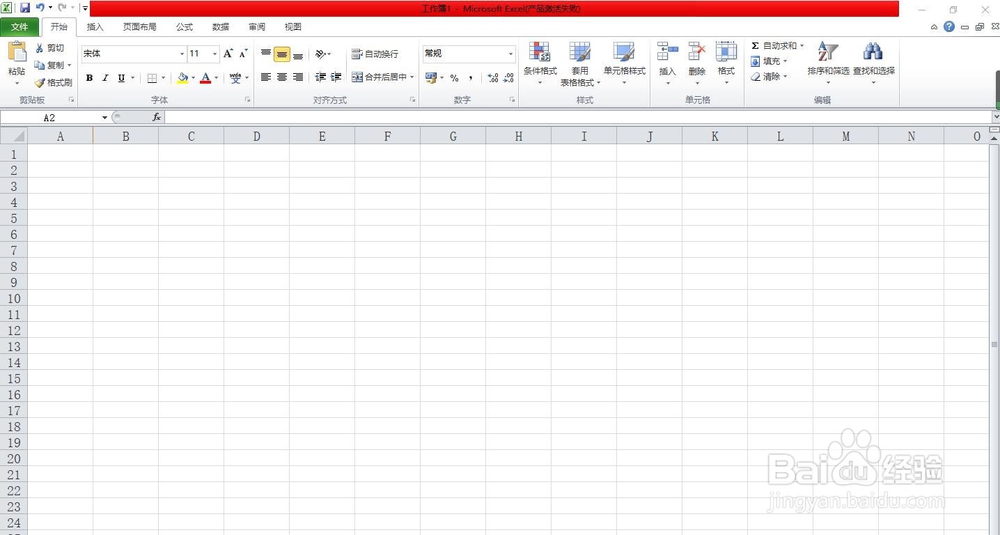Open Format as Table (套用表格格式)
The image size is (1000, 535).
click(x=580, y=62)
